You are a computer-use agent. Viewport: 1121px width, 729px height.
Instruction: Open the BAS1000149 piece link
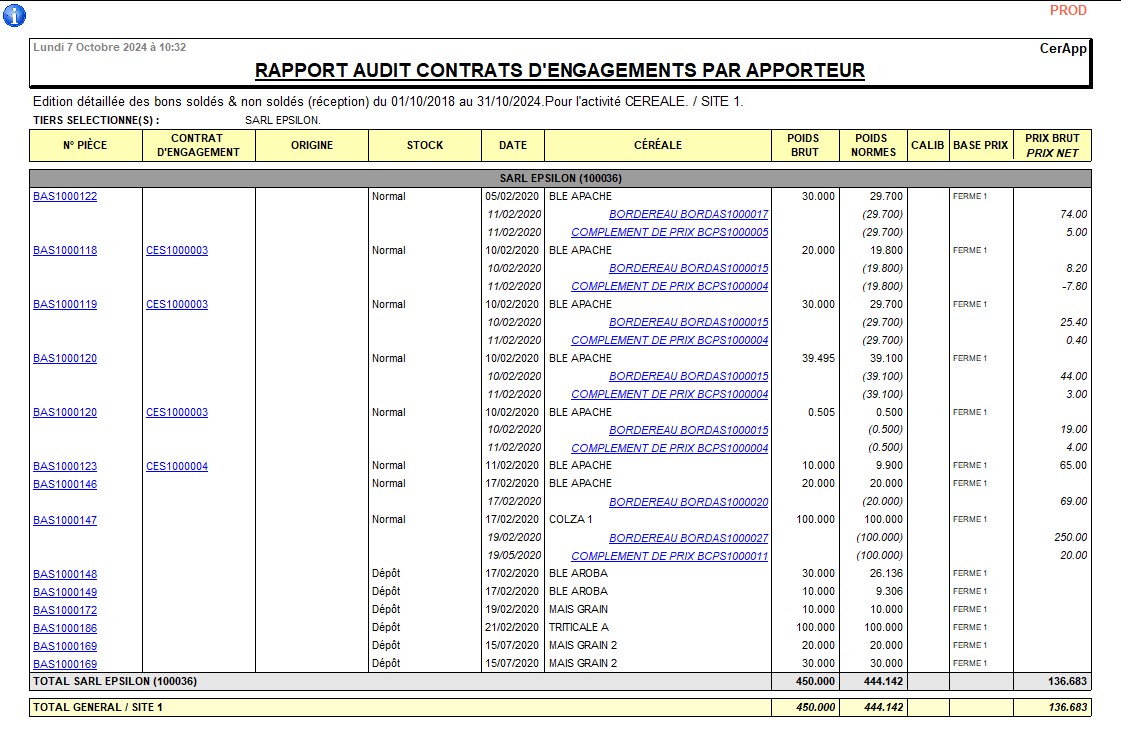click(65, 593)
